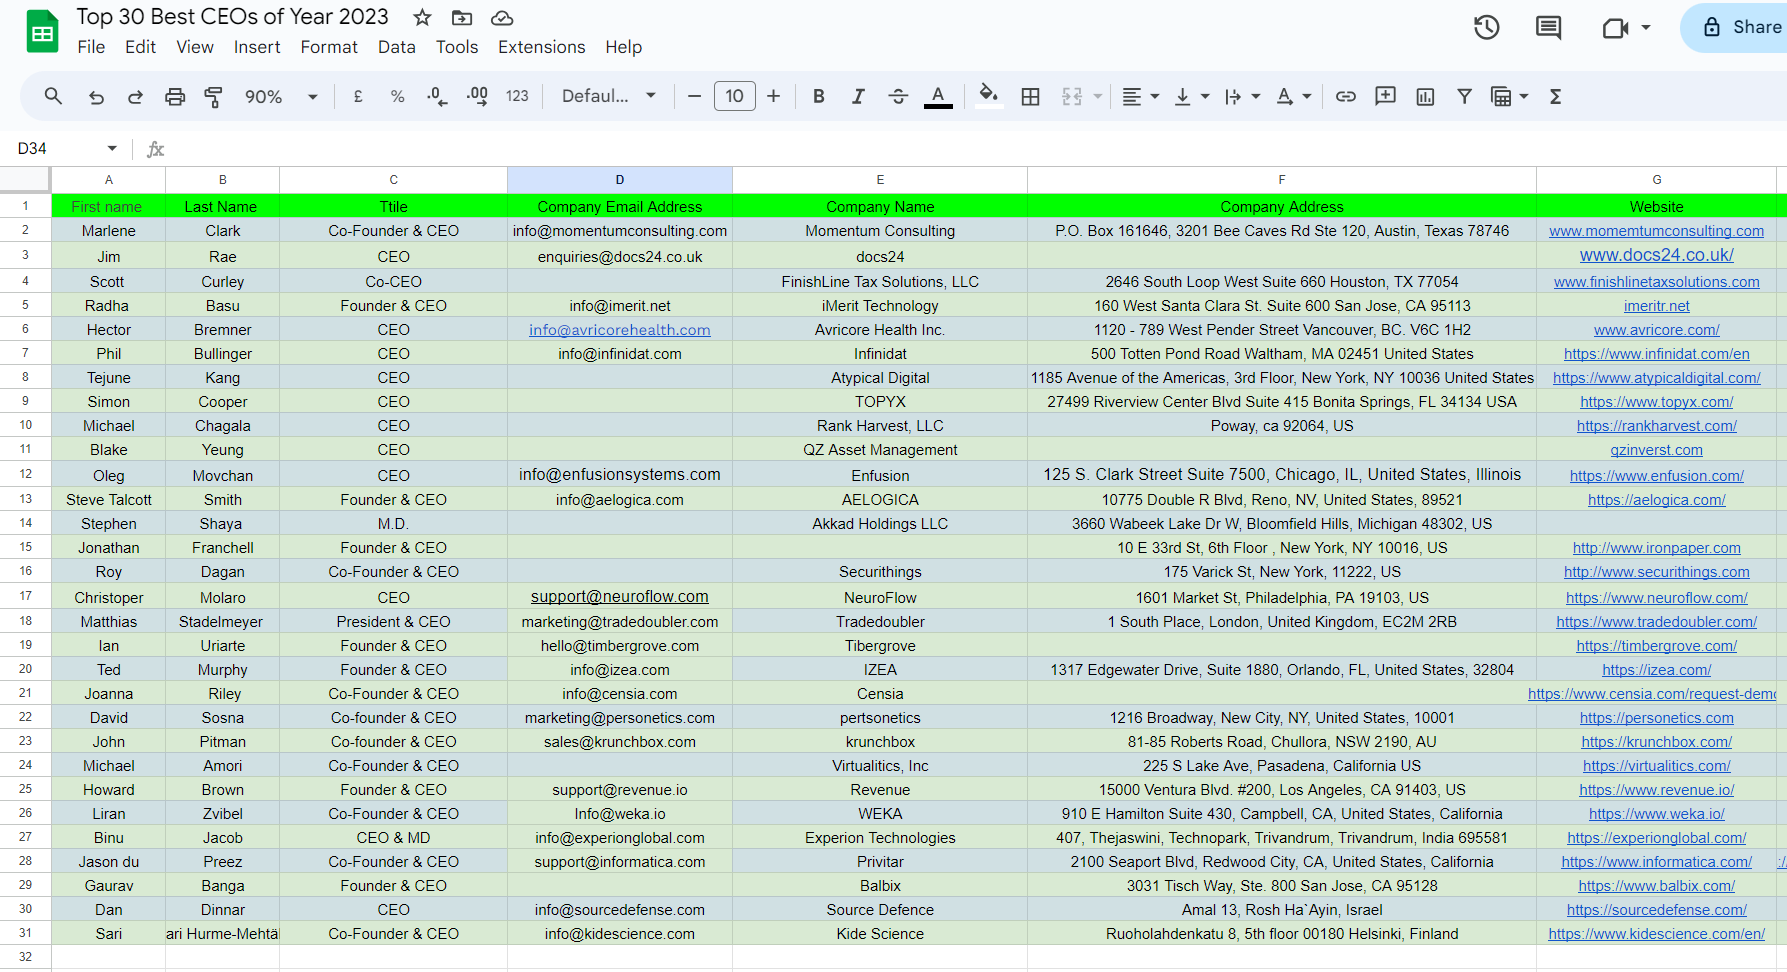Open fill color picker

pyautogui.click(x=988, y=96)
